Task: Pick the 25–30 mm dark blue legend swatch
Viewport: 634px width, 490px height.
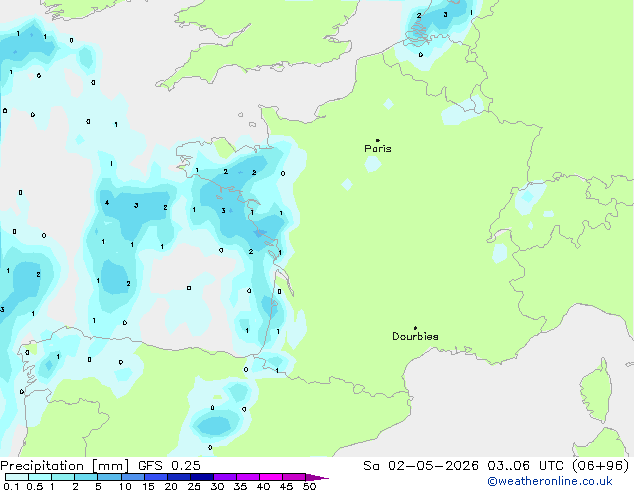Action: (x=202, y=477)
